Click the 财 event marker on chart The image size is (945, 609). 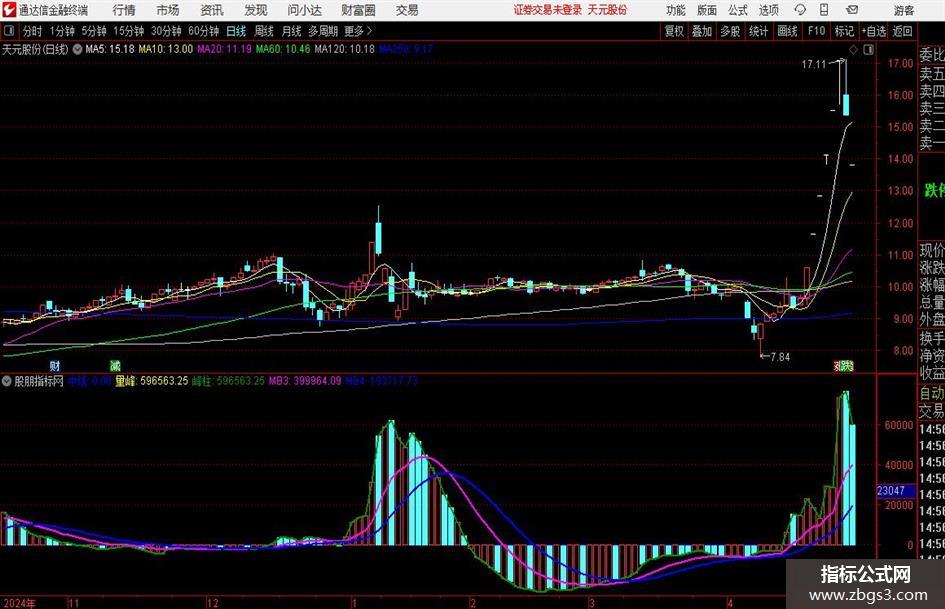[x=55, y=366]
